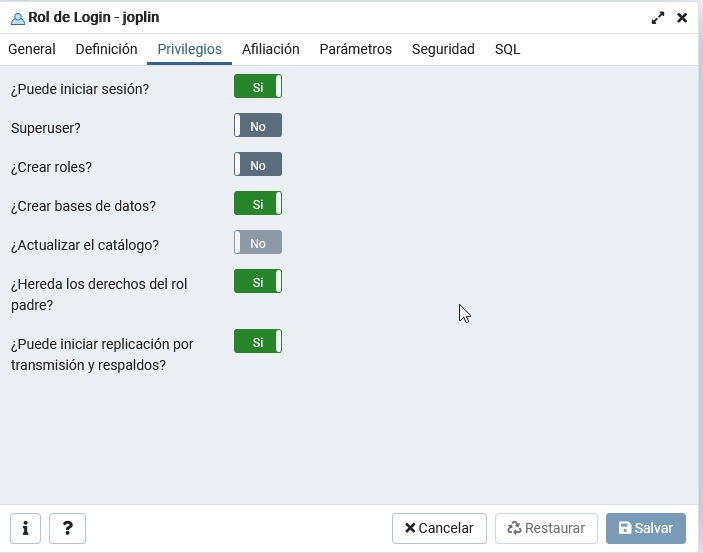Disable inheriting rights from parent role
703x553 pixels.
click(x=258, y=282)
